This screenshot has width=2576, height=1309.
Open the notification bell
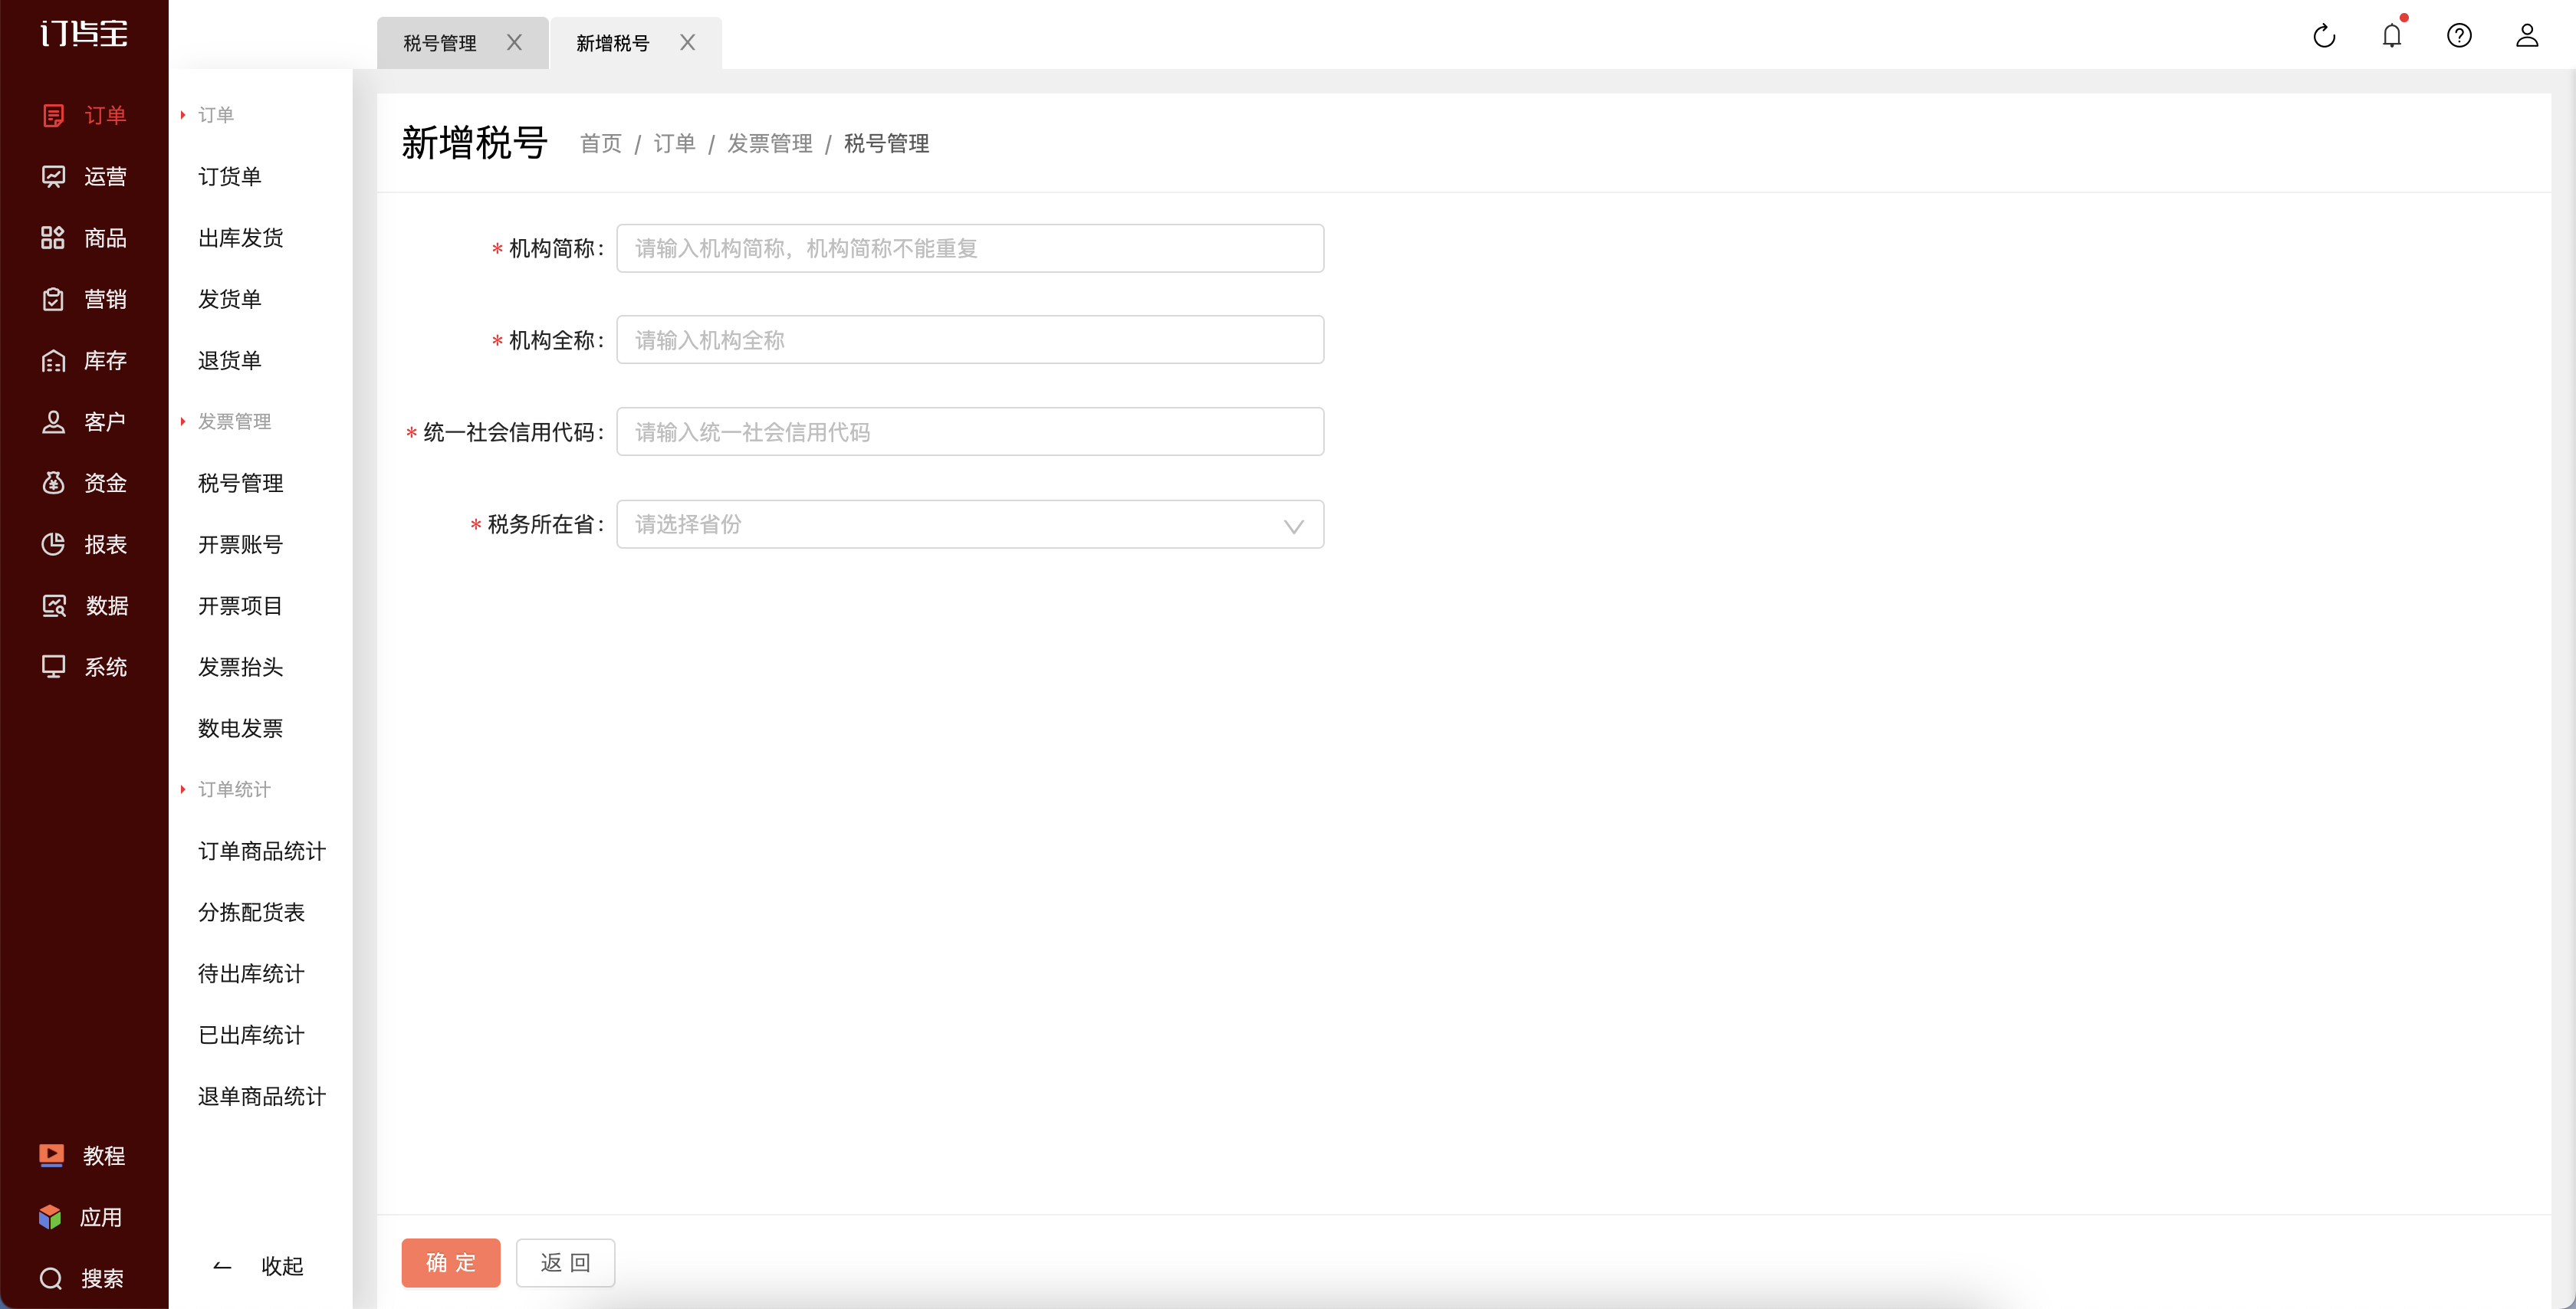click(x=2392, y=35)
